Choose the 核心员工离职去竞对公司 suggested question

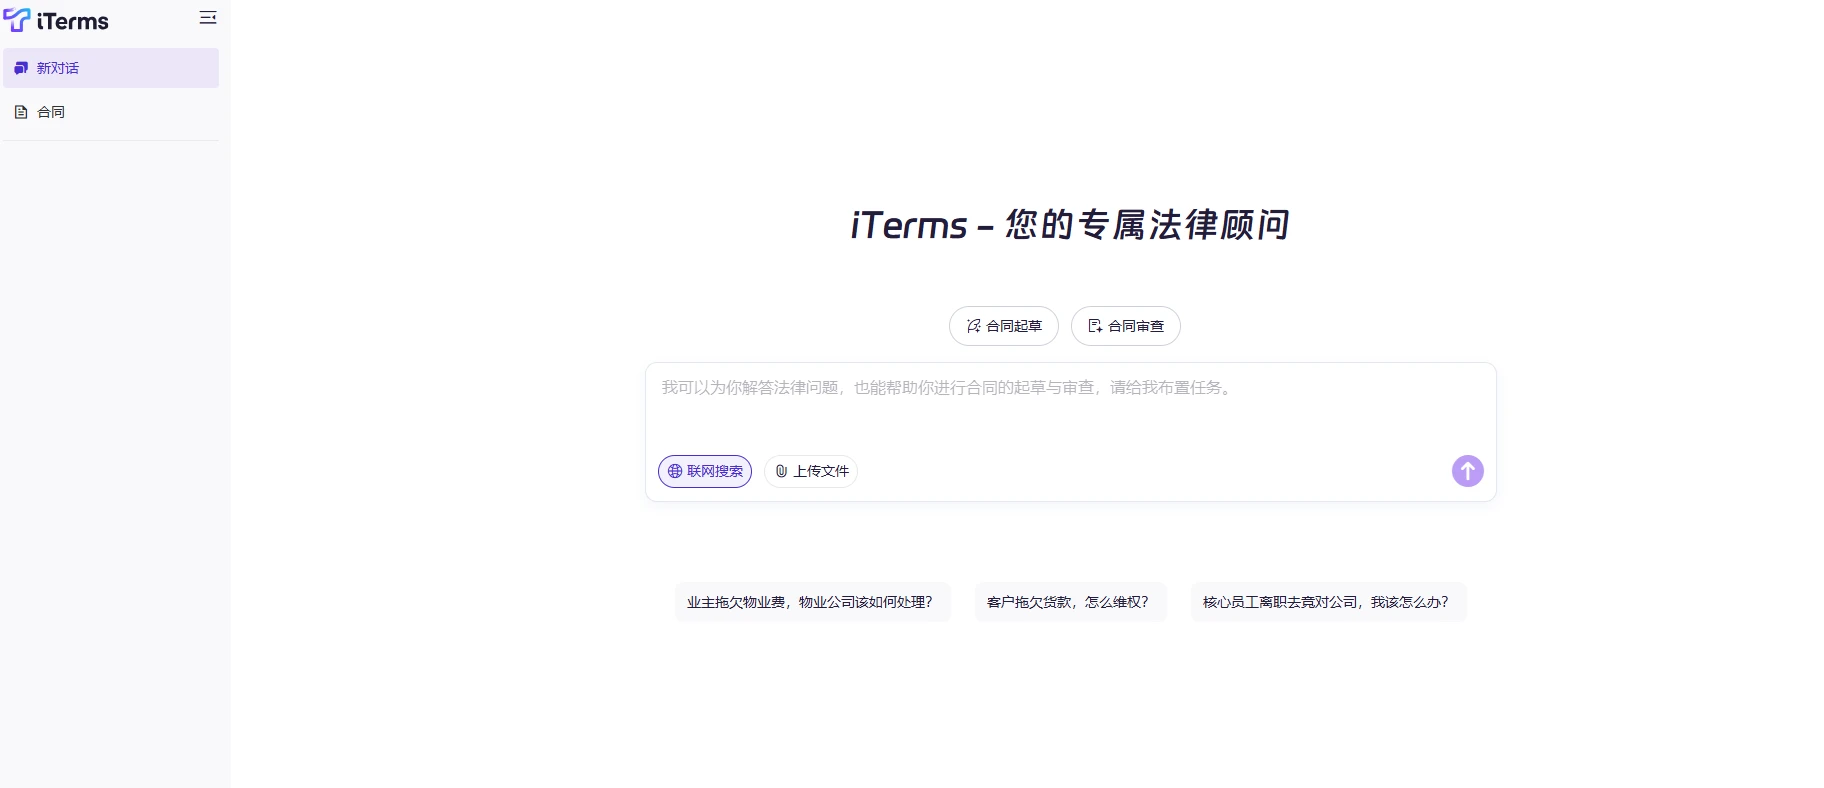tap(1327, 602)
